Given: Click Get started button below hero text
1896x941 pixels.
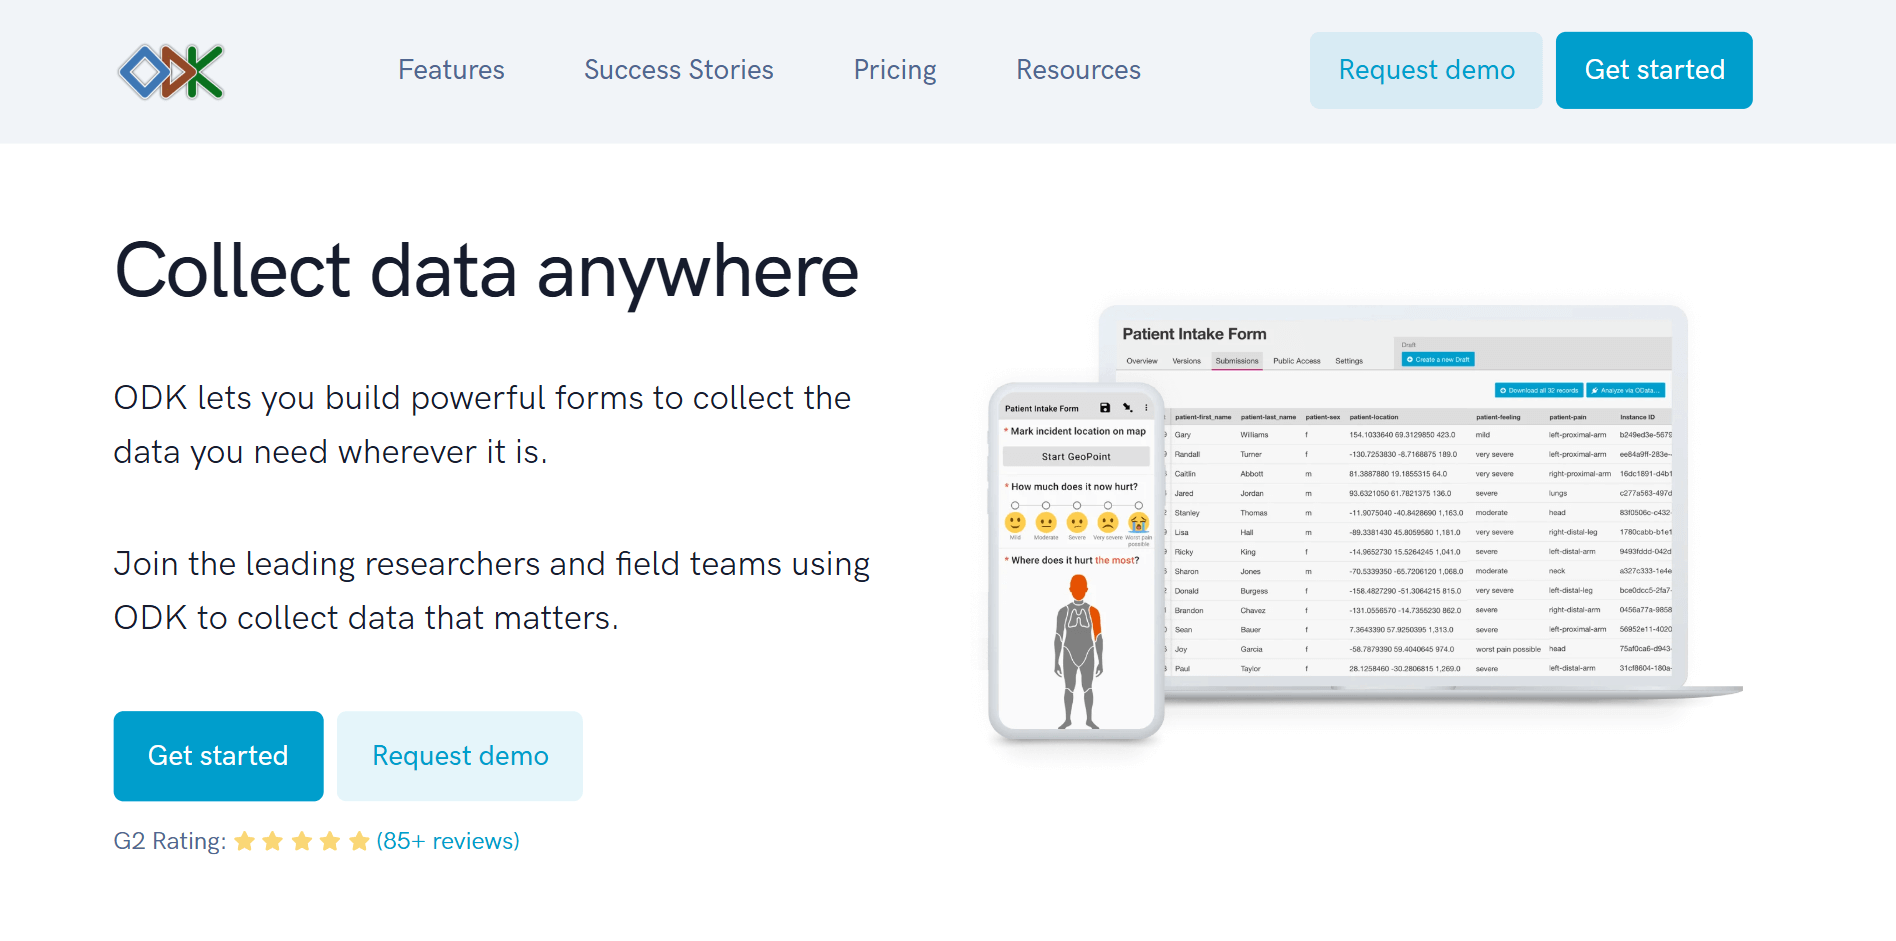Looking at the screenshot, I should tap(218, 756).
